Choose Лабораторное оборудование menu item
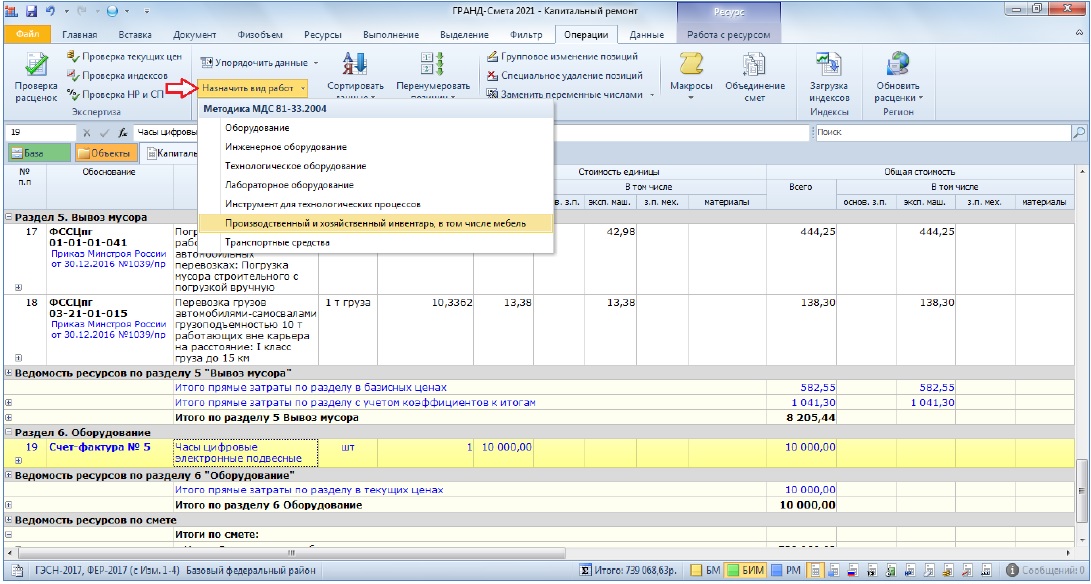This screenshot has width=1091, height=584. point(376,185)
